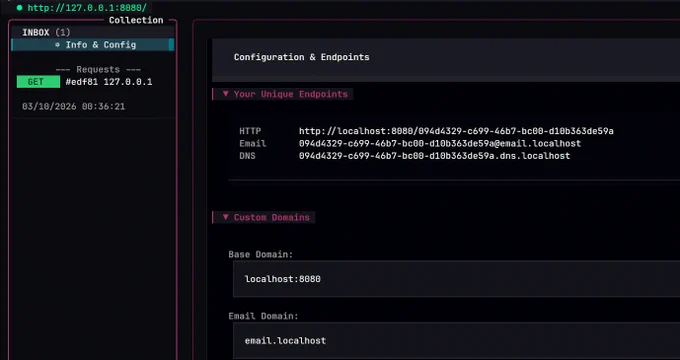Click the Base Domain field localhost:8080

coord(456,279)
